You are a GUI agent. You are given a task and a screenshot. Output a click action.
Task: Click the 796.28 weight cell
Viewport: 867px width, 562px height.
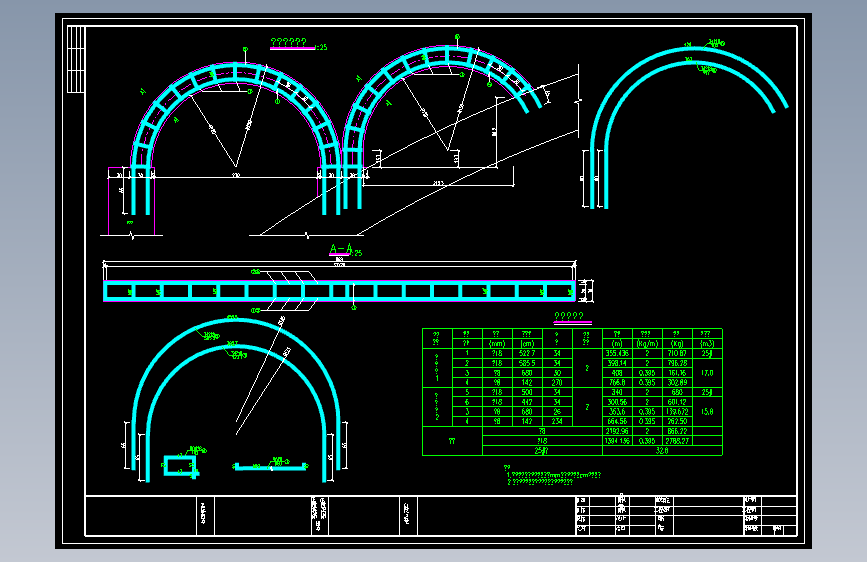[x=677, y=363]
